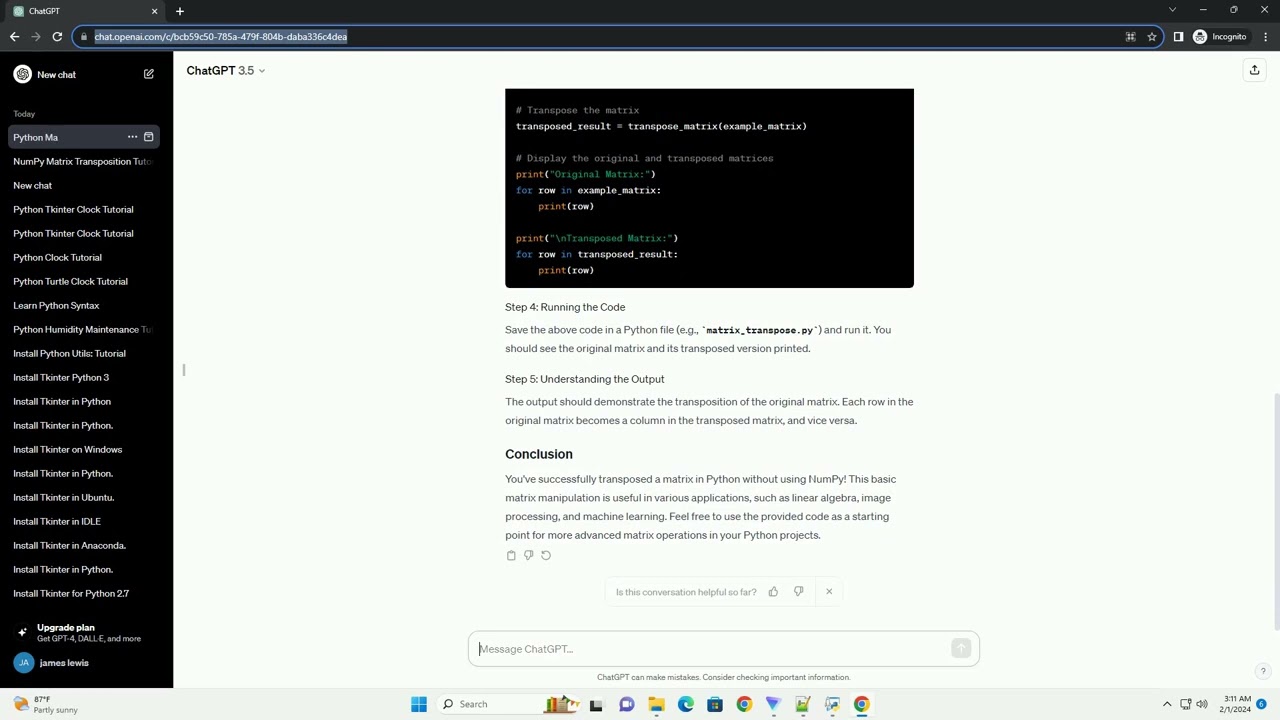Open Learn Python Syntax chat
Screen dimensions: 1280x720
82,305
